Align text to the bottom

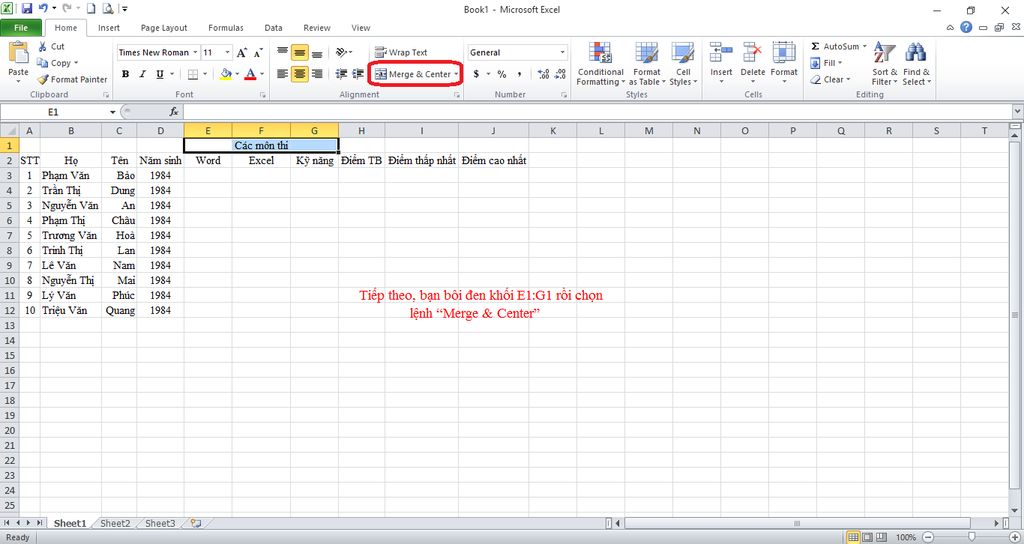(317, 52)
